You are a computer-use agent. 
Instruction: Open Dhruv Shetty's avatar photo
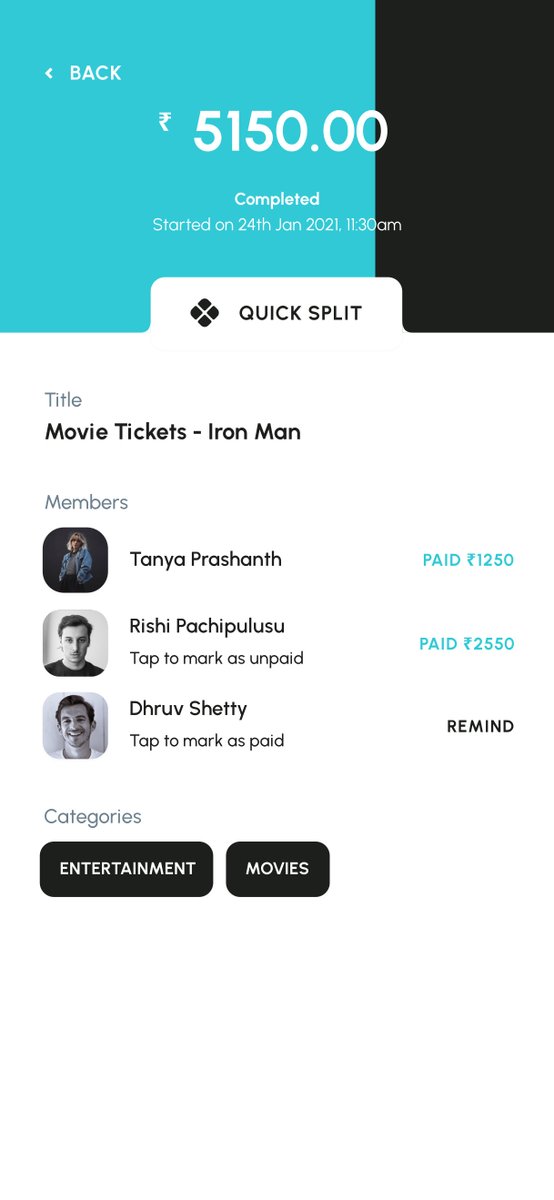[75, 726]
